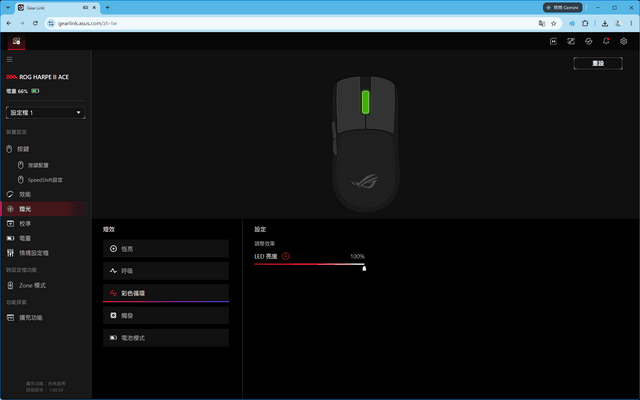Click the LED 亮度 red info icon
This screenshot has width=640, height=400.
pyautogui.click(x=286, y=256)
